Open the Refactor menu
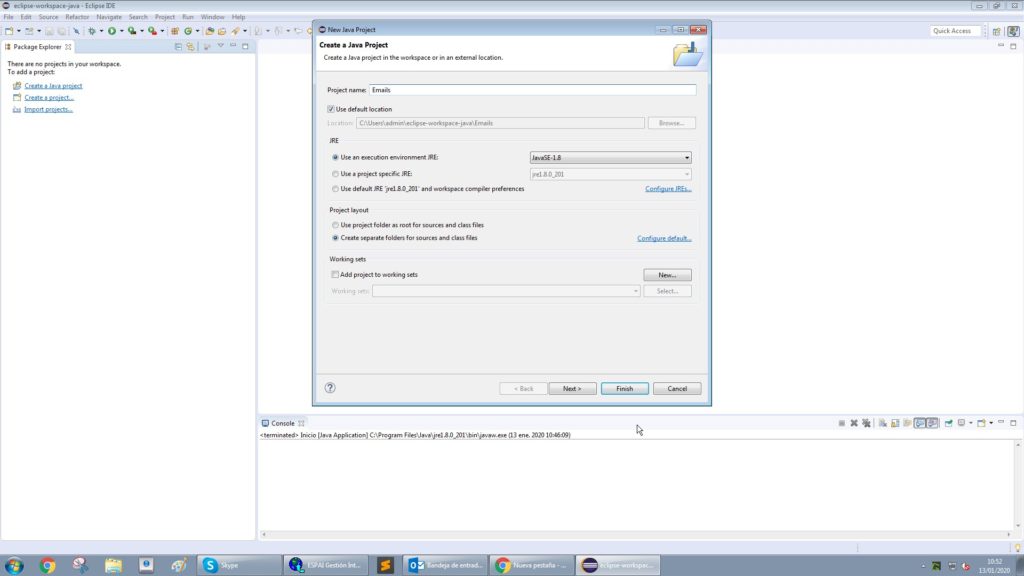 pyautogui.click(x=77, y=17)
